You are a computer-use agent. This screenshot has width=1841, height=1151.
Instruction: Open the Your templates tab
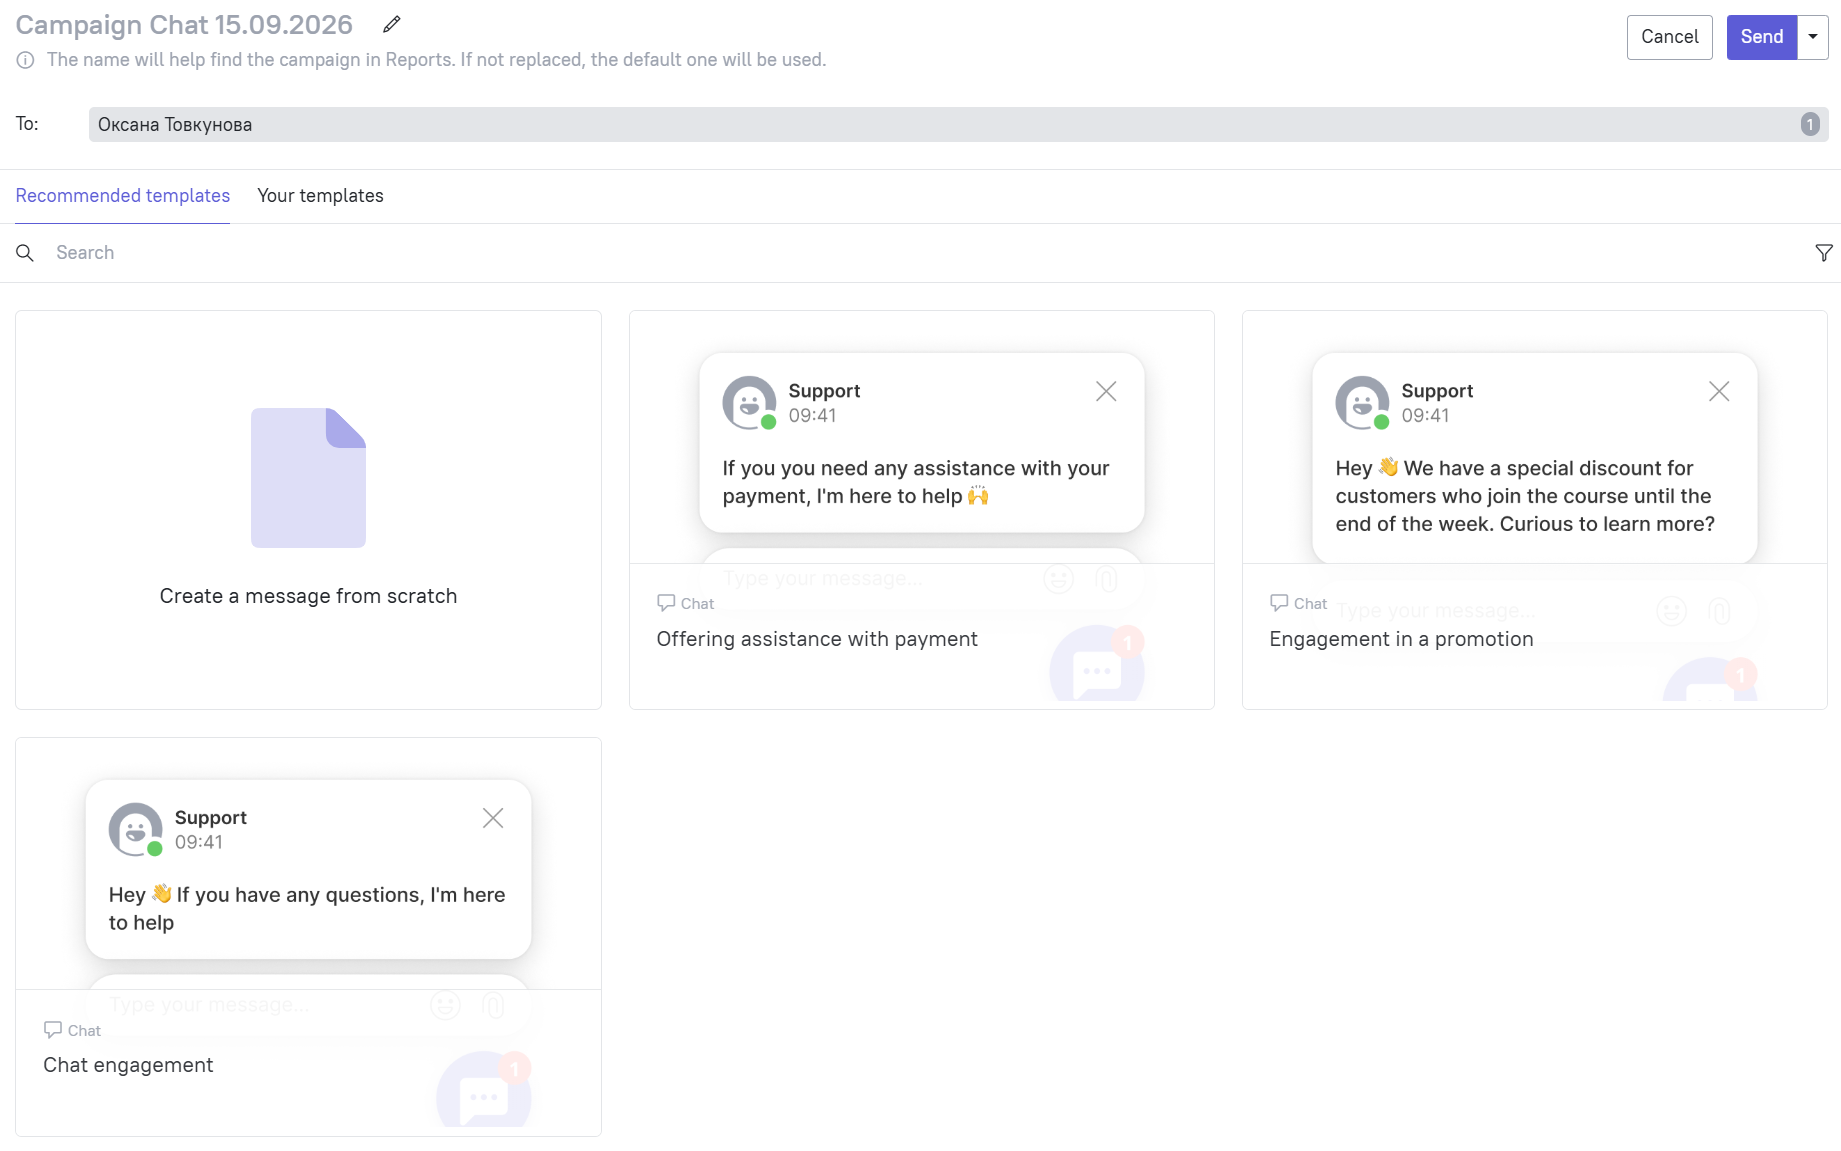coord(320,196)
